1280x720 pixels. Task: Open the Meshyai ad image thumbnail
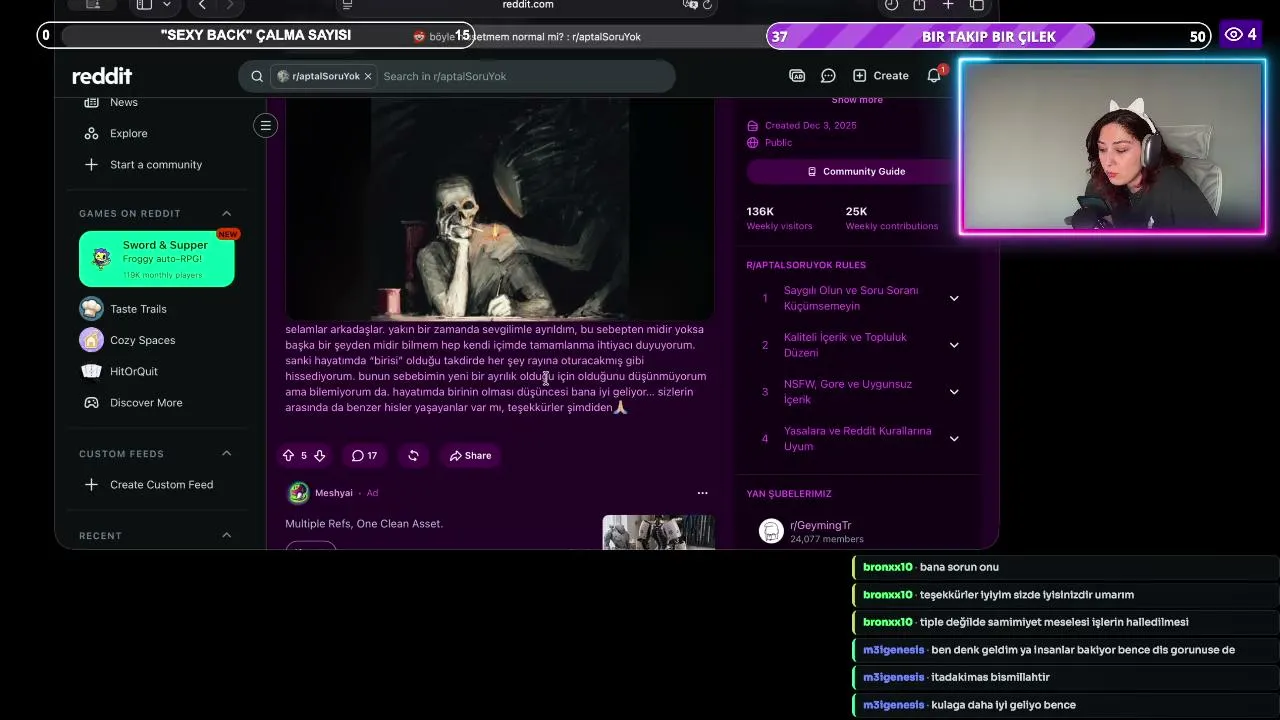658,532
